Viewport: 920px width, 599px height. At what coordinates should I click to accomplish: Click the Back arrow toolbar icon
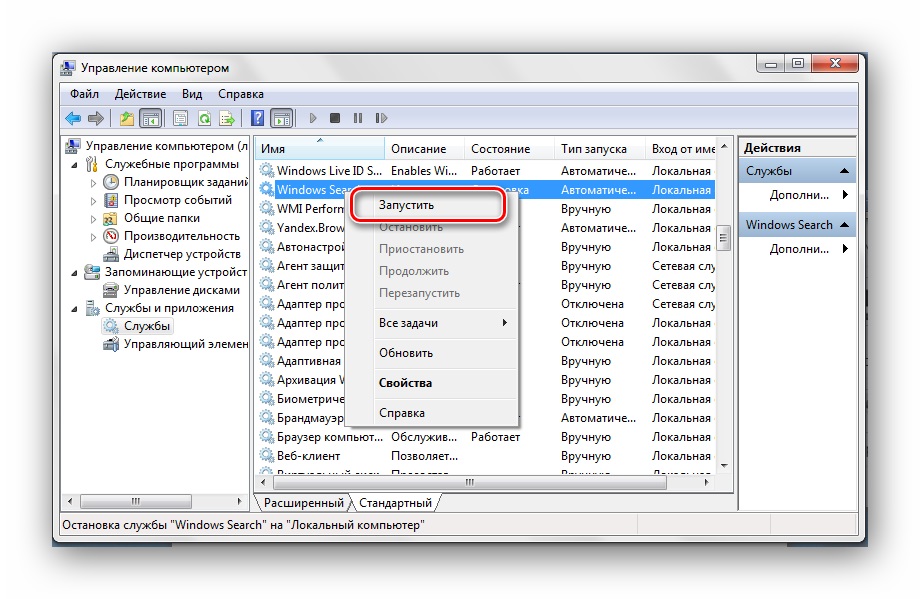(x=73, y=119)
